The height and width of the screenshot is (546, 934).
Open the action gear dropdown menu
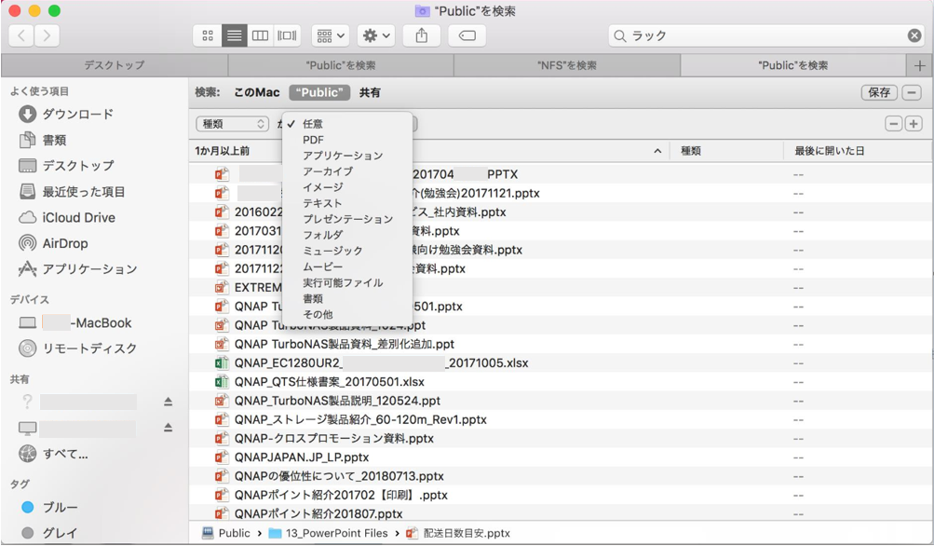point(376,35)
